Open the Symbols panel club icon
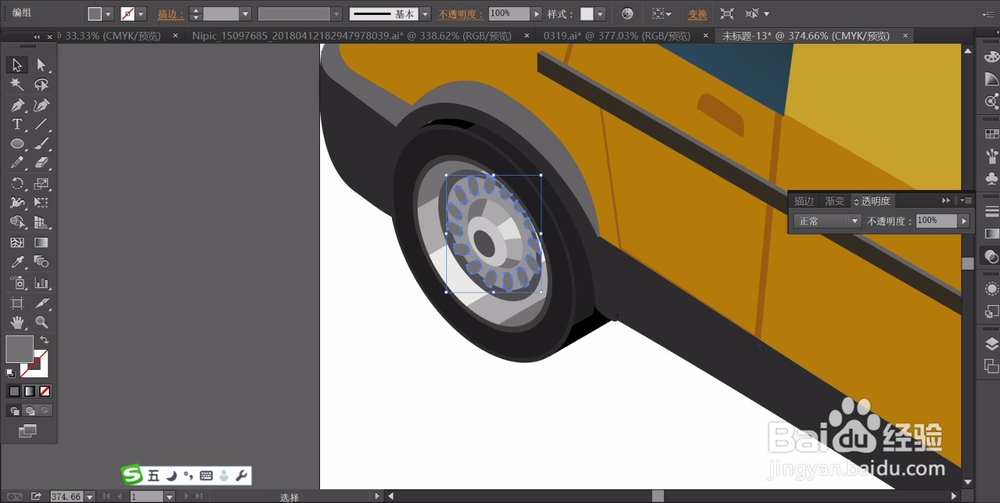Screen dimensions: 1000x503 pos(991,178)
